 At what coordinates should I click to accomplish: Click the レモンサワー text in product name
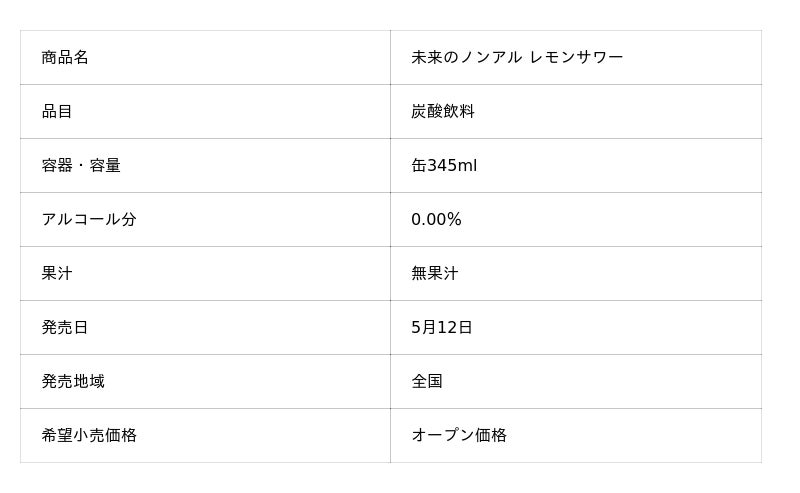[577, 58]
